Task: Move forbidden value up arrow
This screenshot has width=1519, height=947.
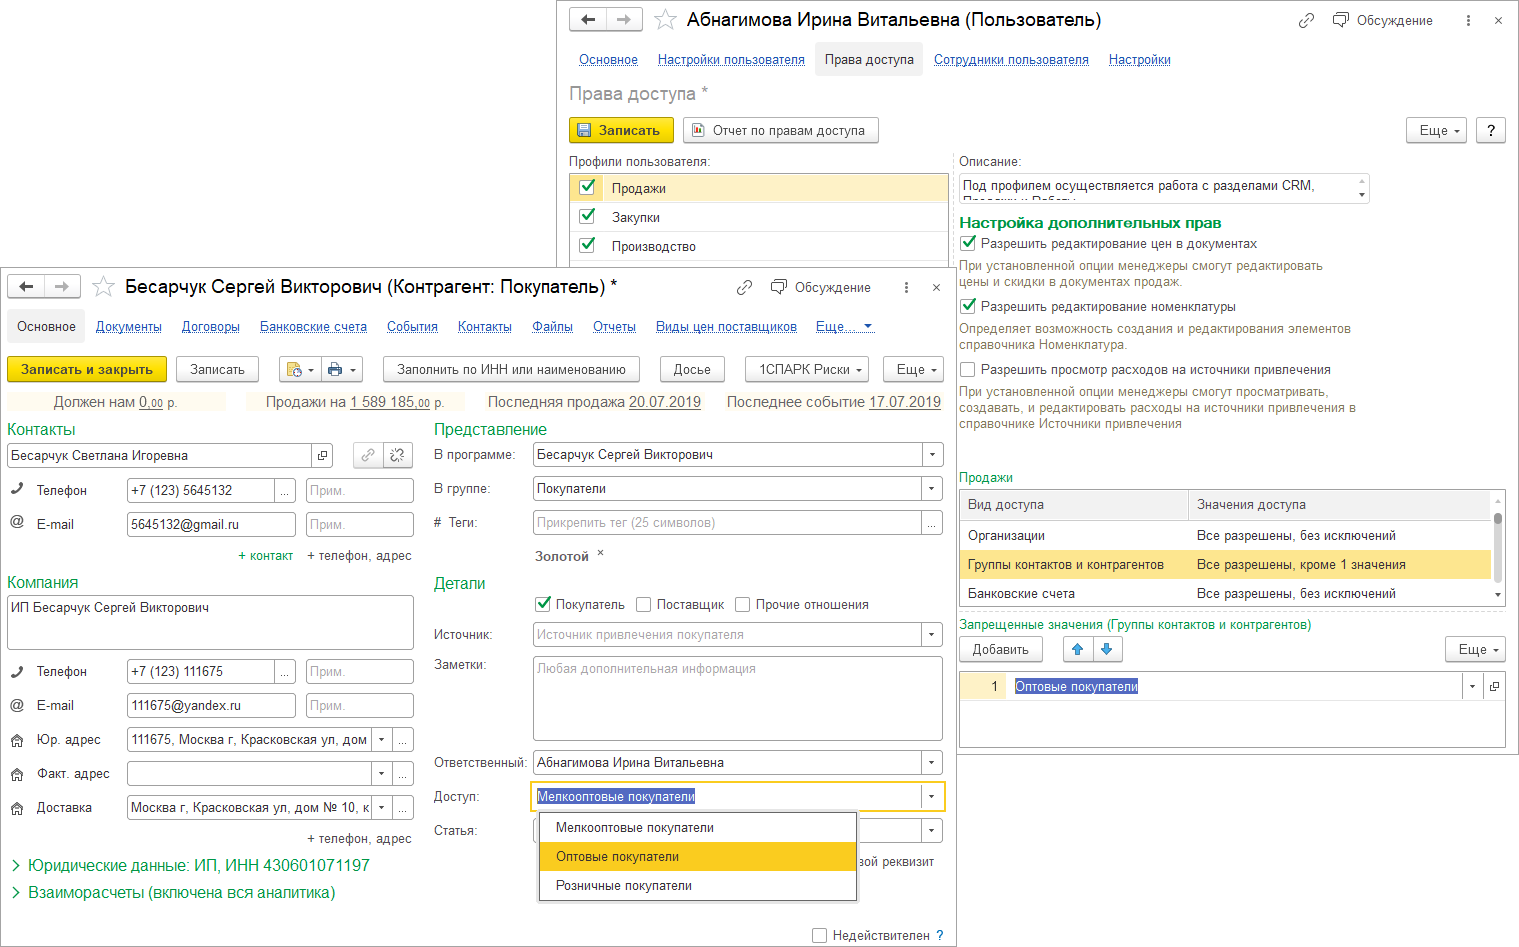Action: coord(1077,649)
